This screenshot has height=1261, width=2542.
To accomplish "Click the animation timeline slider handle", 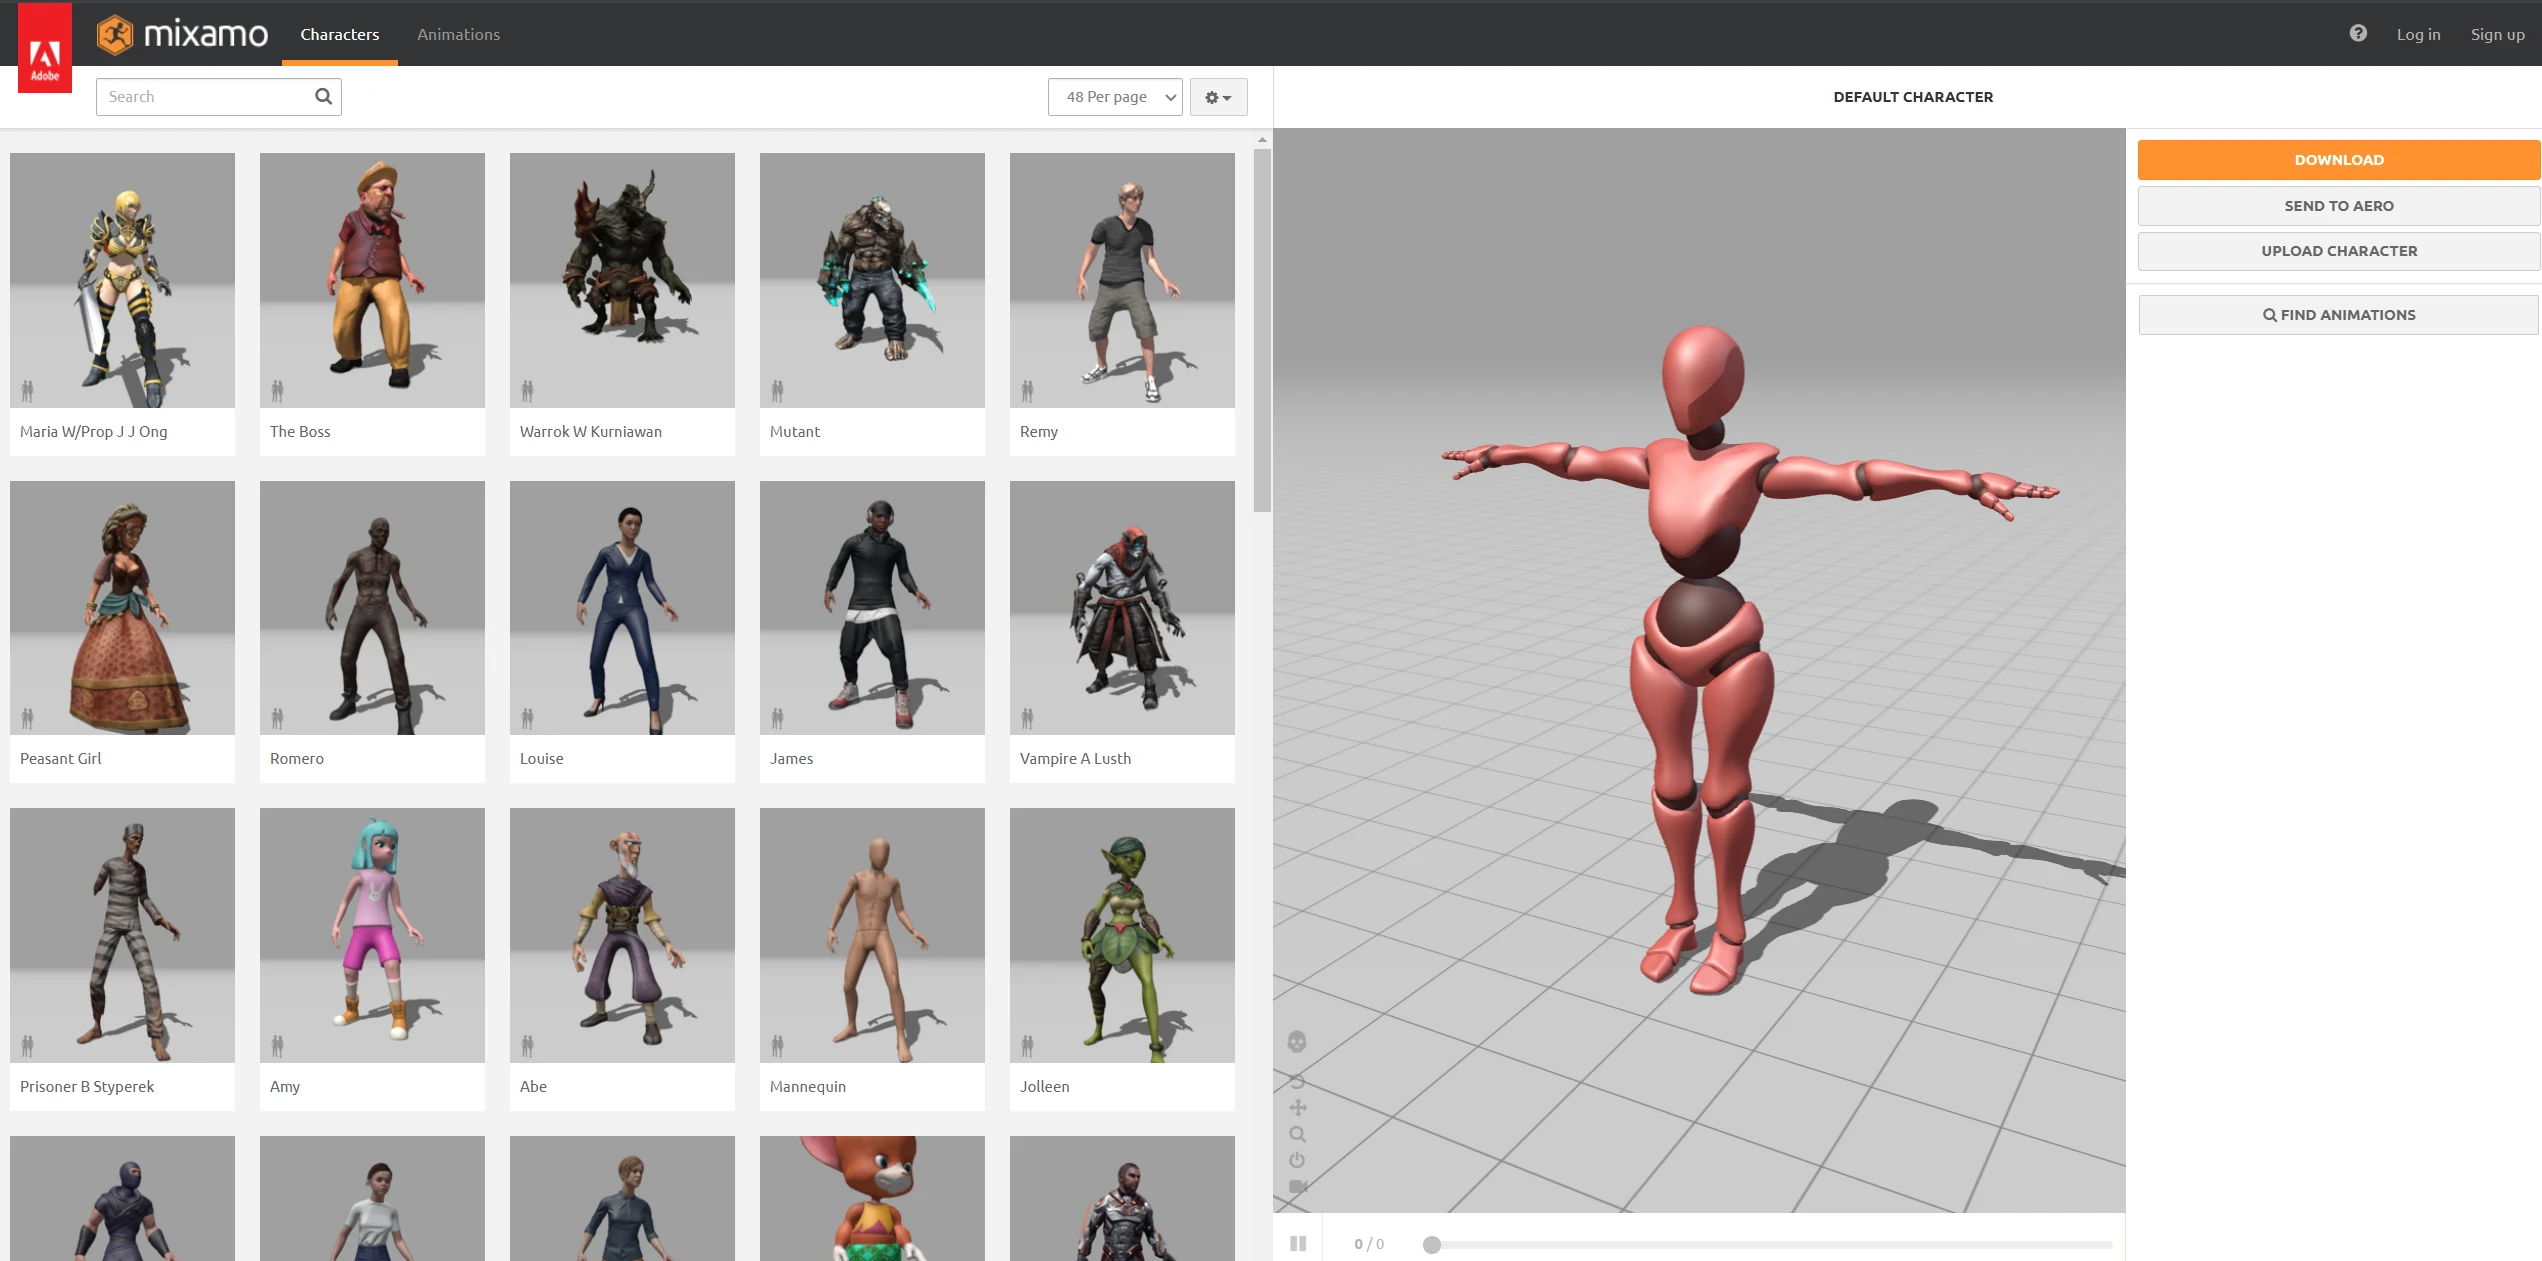I will [1432, 1244].
